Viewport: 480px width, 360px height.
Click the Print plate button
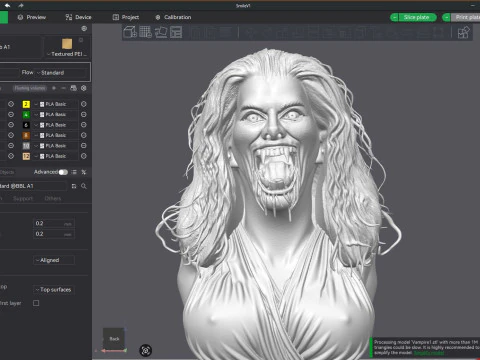pyautogui.click(x=466, y=17)
